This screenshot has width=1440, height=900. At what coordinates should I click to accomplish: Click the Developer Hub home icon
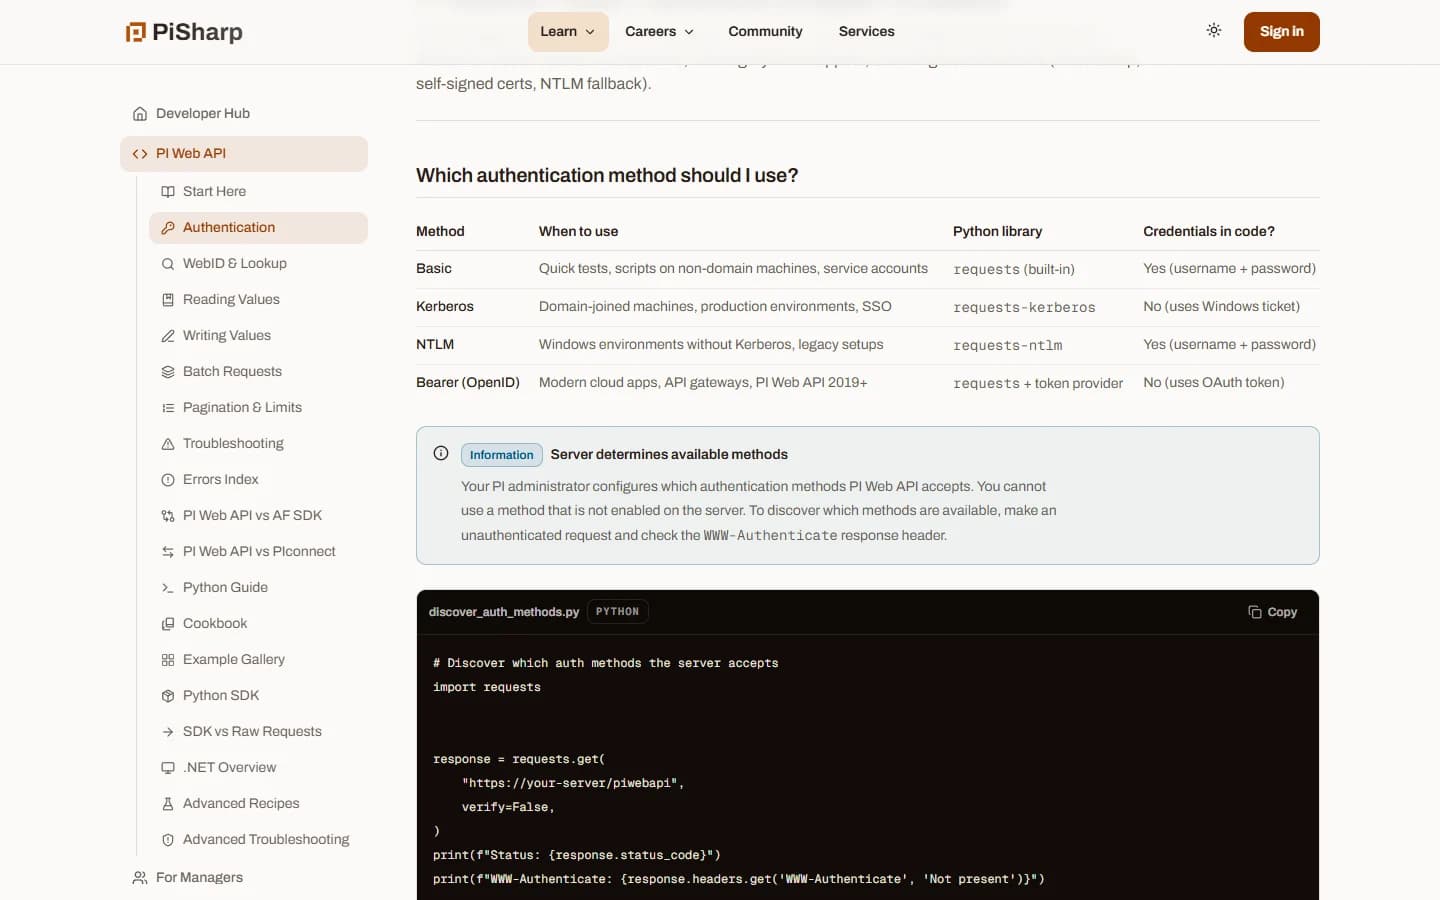140,114
